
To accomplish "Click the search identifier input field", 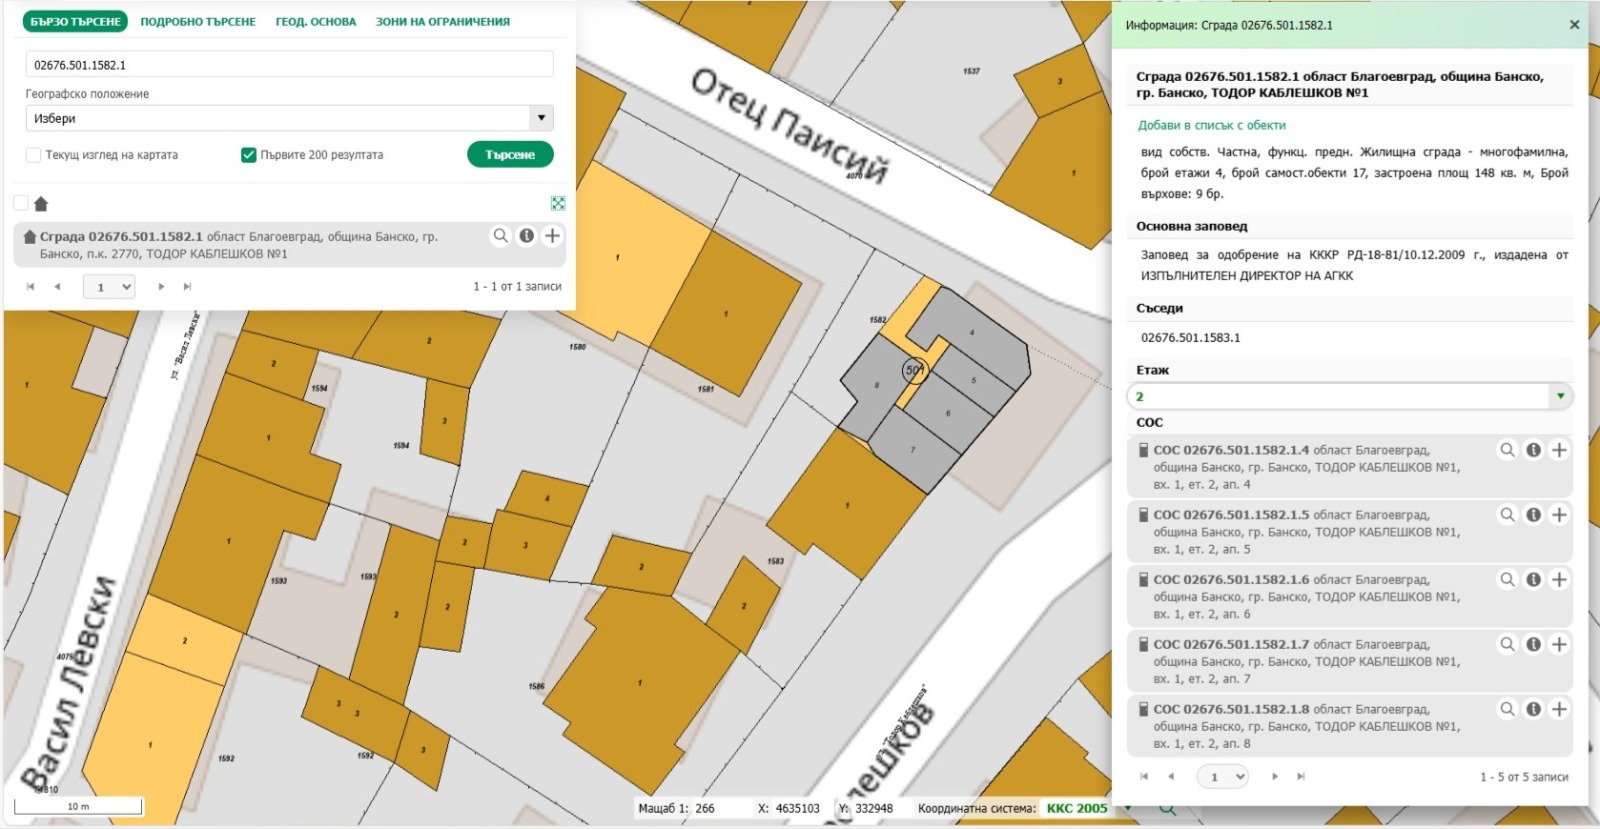I will point(289,65).
